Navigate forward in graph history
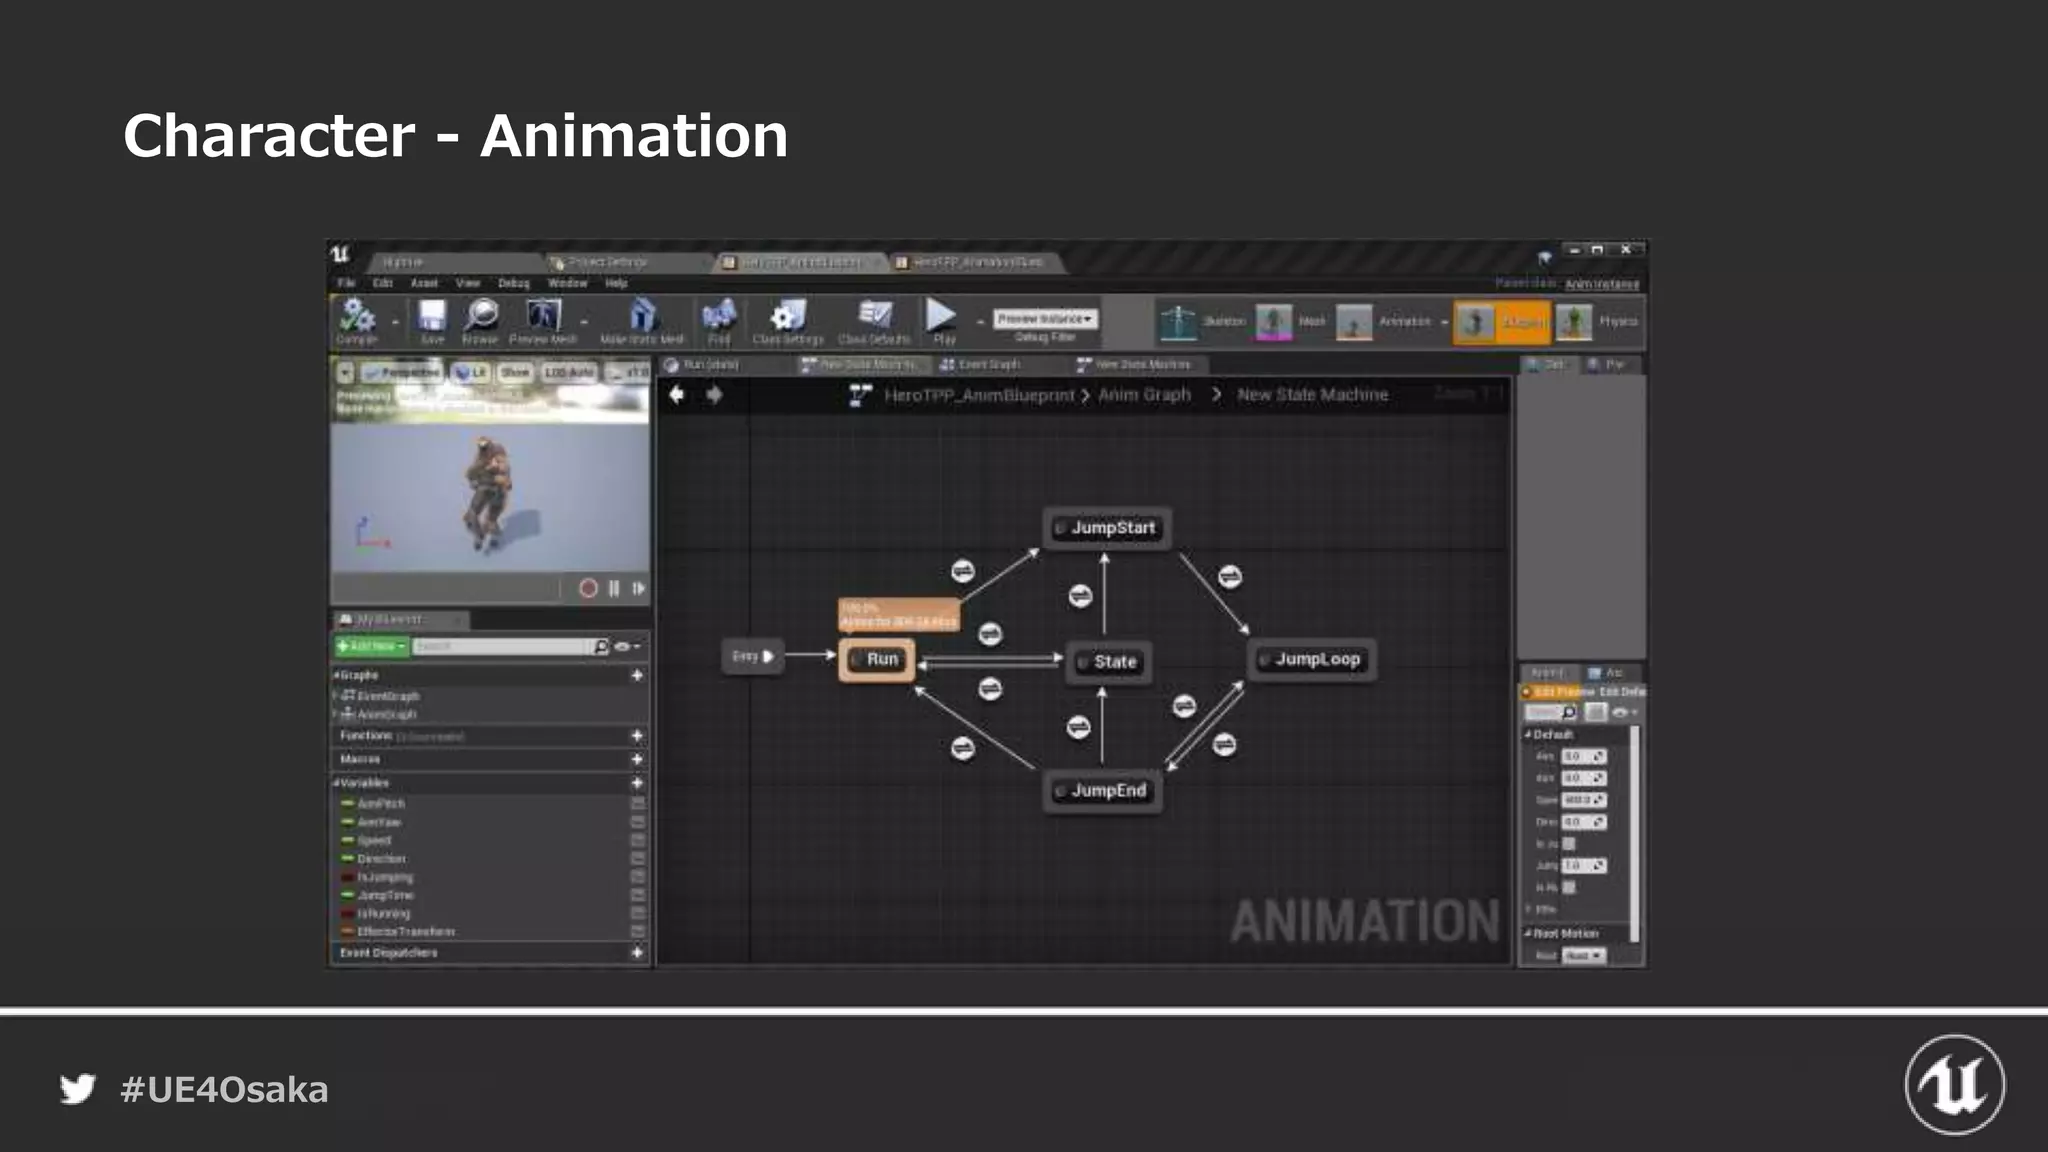Viewport: 2048px width, 1152px height. click(714, 395)
